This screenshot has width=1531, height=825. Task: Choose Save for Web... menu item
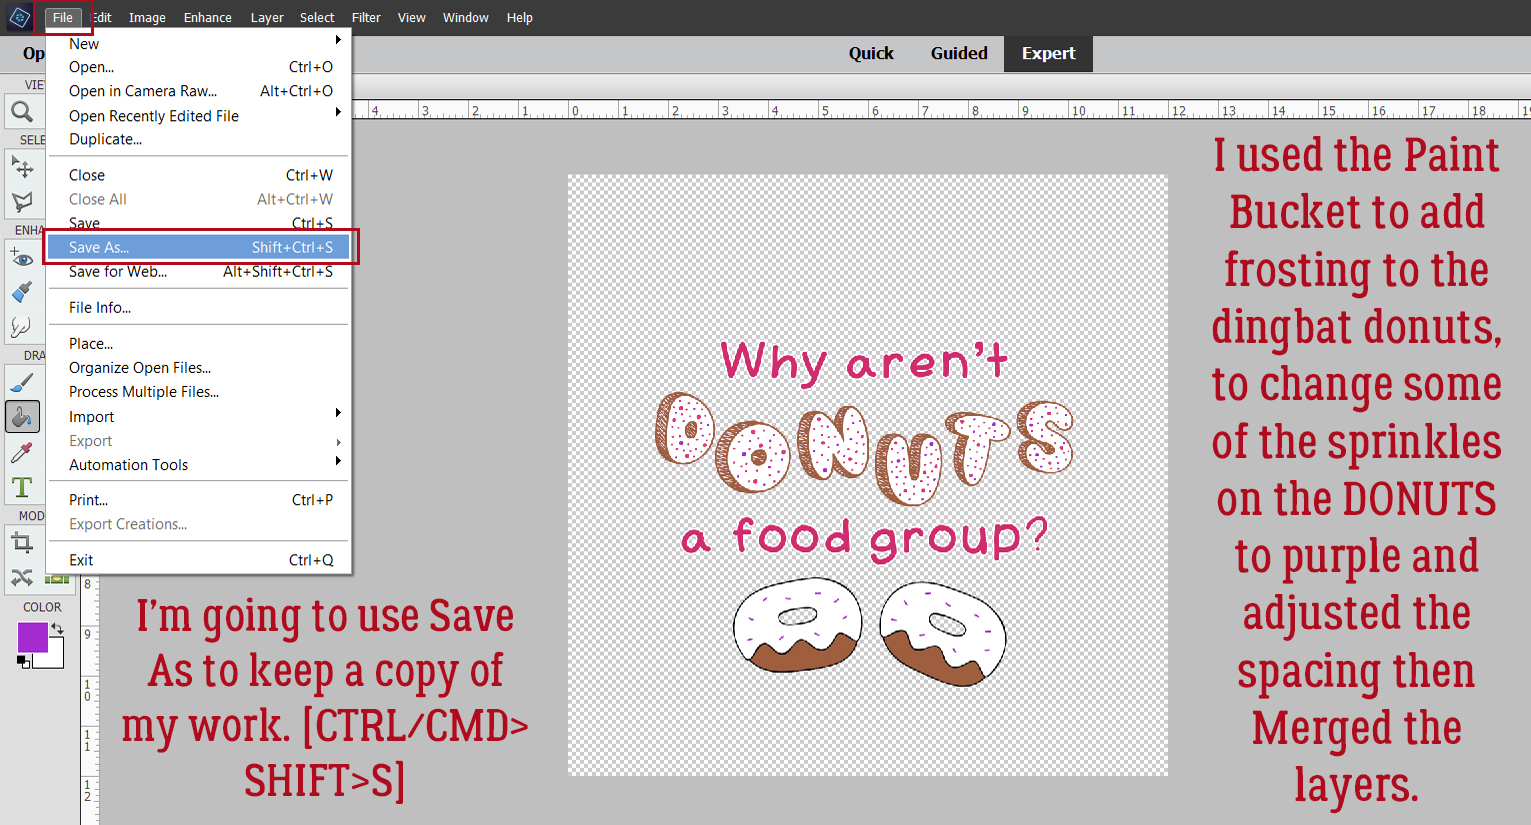198,271
